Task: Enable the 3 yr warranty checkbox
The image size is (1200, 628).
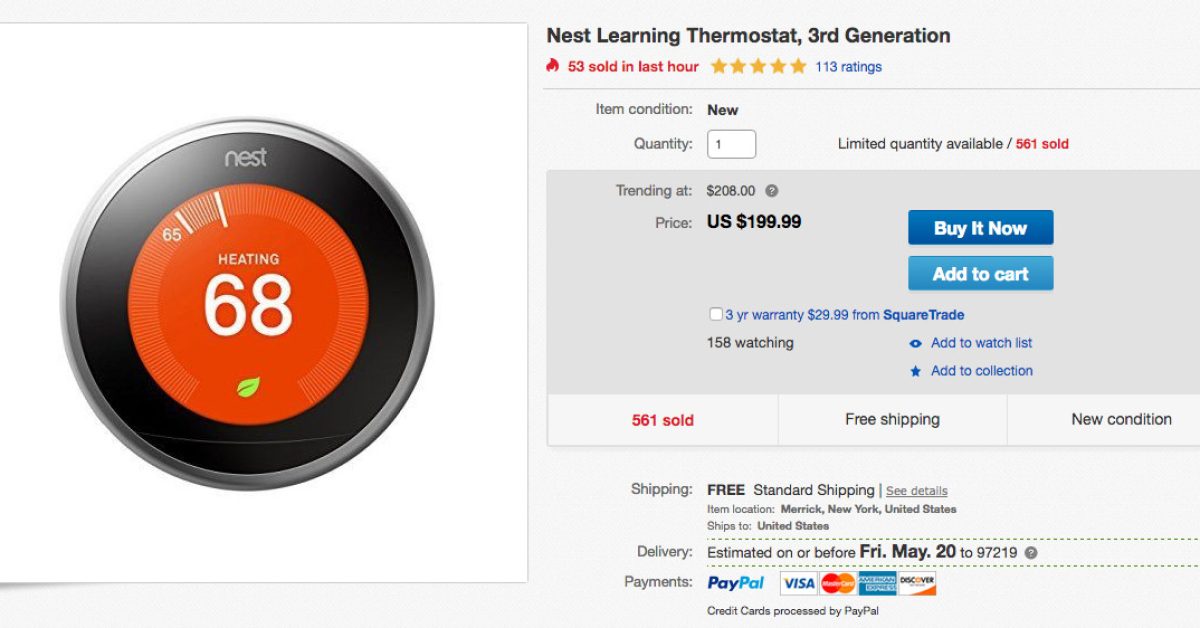Action: (715, 314)
